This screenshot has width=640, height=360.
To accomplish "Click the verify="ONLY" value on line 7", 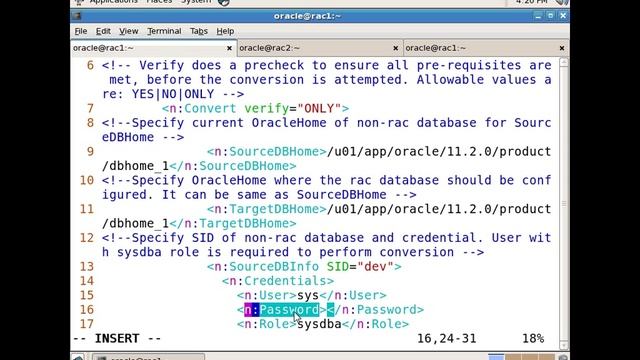I will (292, 108).
